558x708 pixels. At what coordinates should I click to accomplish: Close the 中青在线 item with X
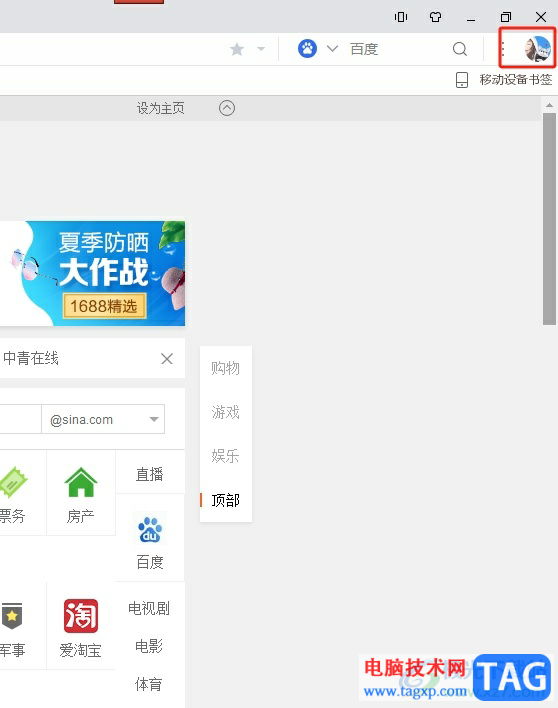click(x=167, y=359)
